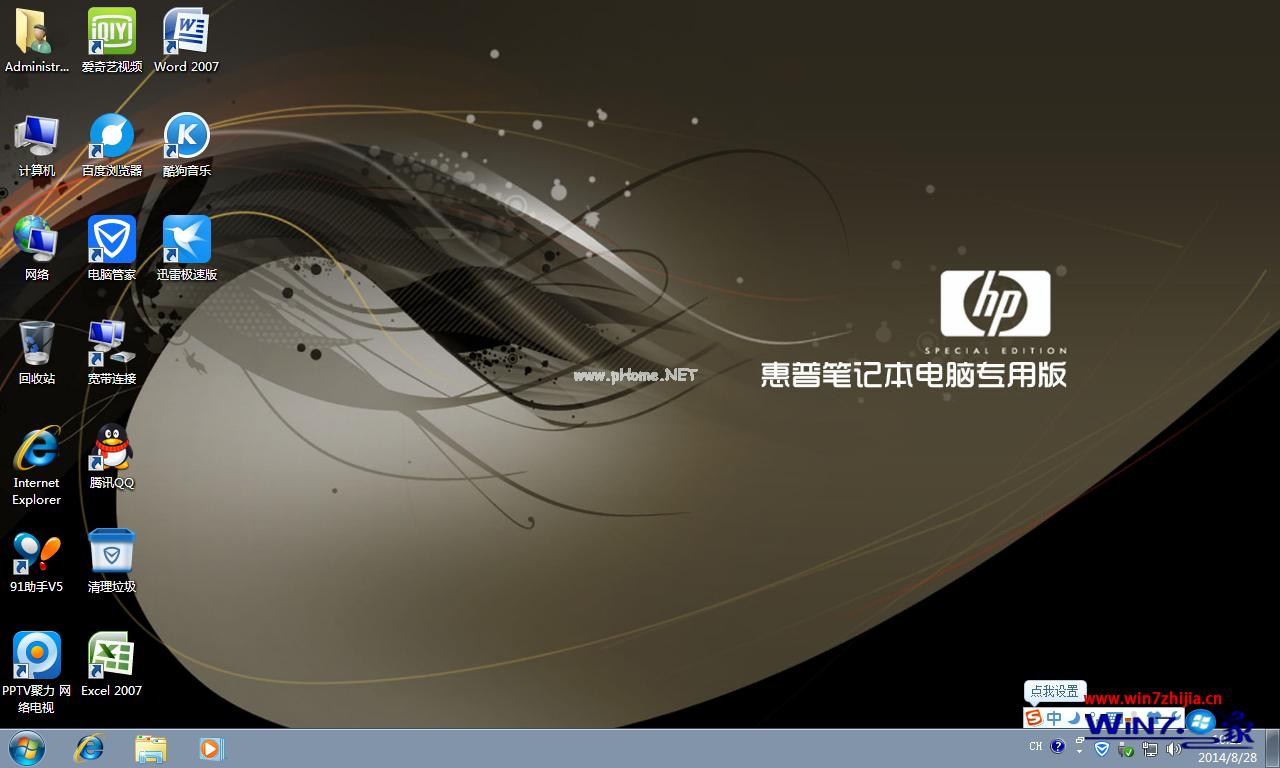
Task: Click the date 2014/8/28 in the tray
Action: (x=1228, y=757)
